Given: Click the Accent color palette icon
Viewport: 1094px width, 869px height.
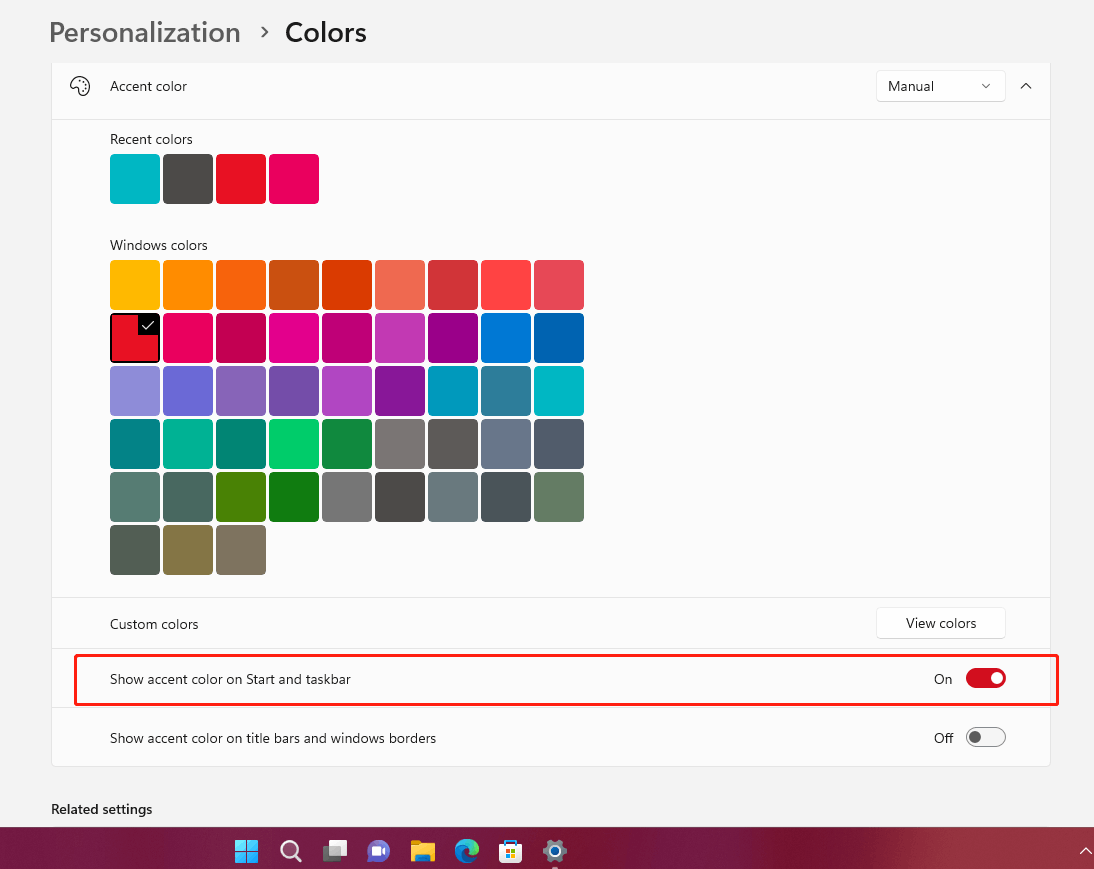Looking at the screenshot, I should click(80, 86).
